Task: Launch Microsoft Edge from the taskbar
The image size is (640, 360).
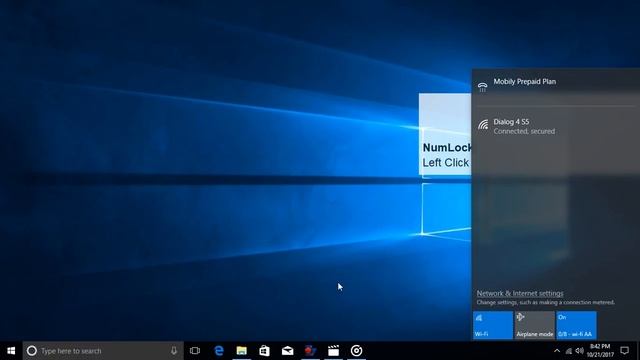Action: [219, 351]
